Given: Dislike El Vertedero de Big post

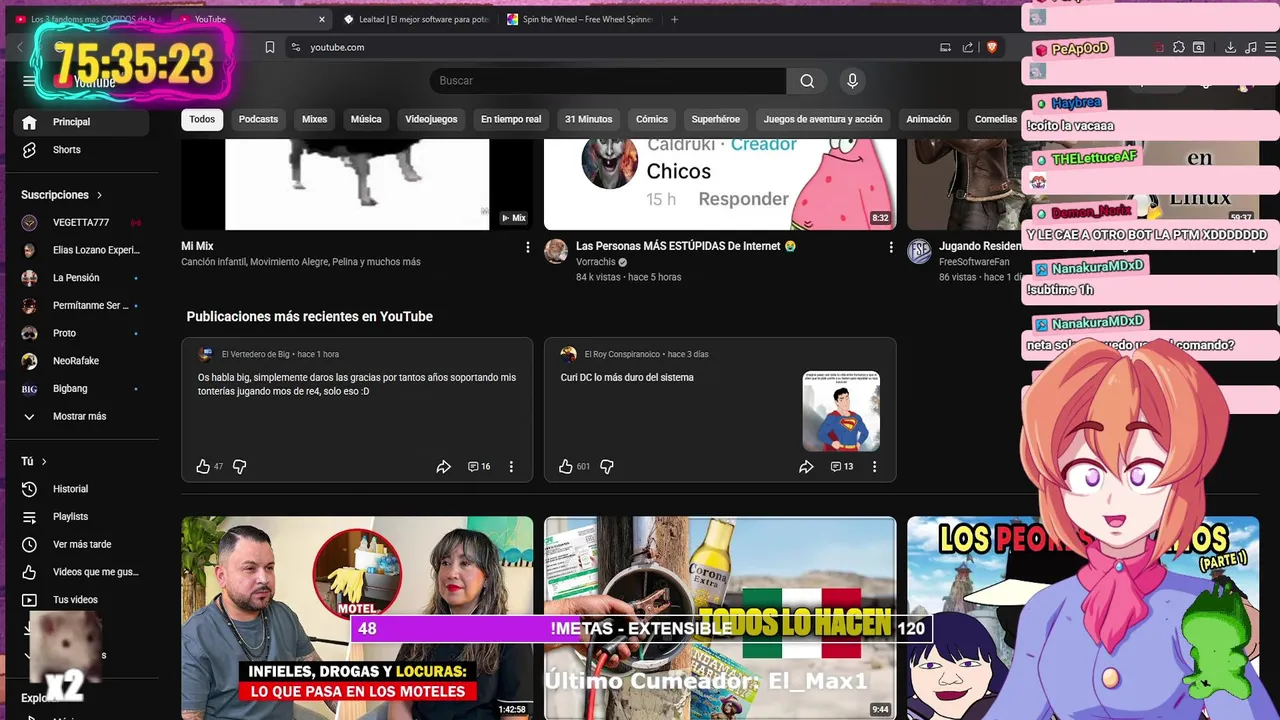Looking at the screenshot, I should pyautogui.click(x=240, y=467).
